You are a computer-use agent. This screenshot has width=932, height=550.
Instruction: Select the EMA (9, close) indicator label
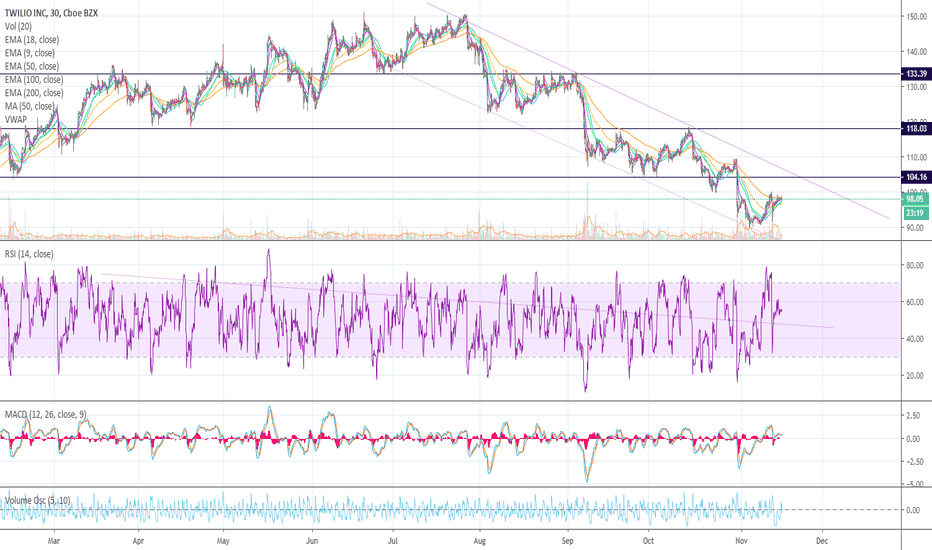[x=30, y=53]
